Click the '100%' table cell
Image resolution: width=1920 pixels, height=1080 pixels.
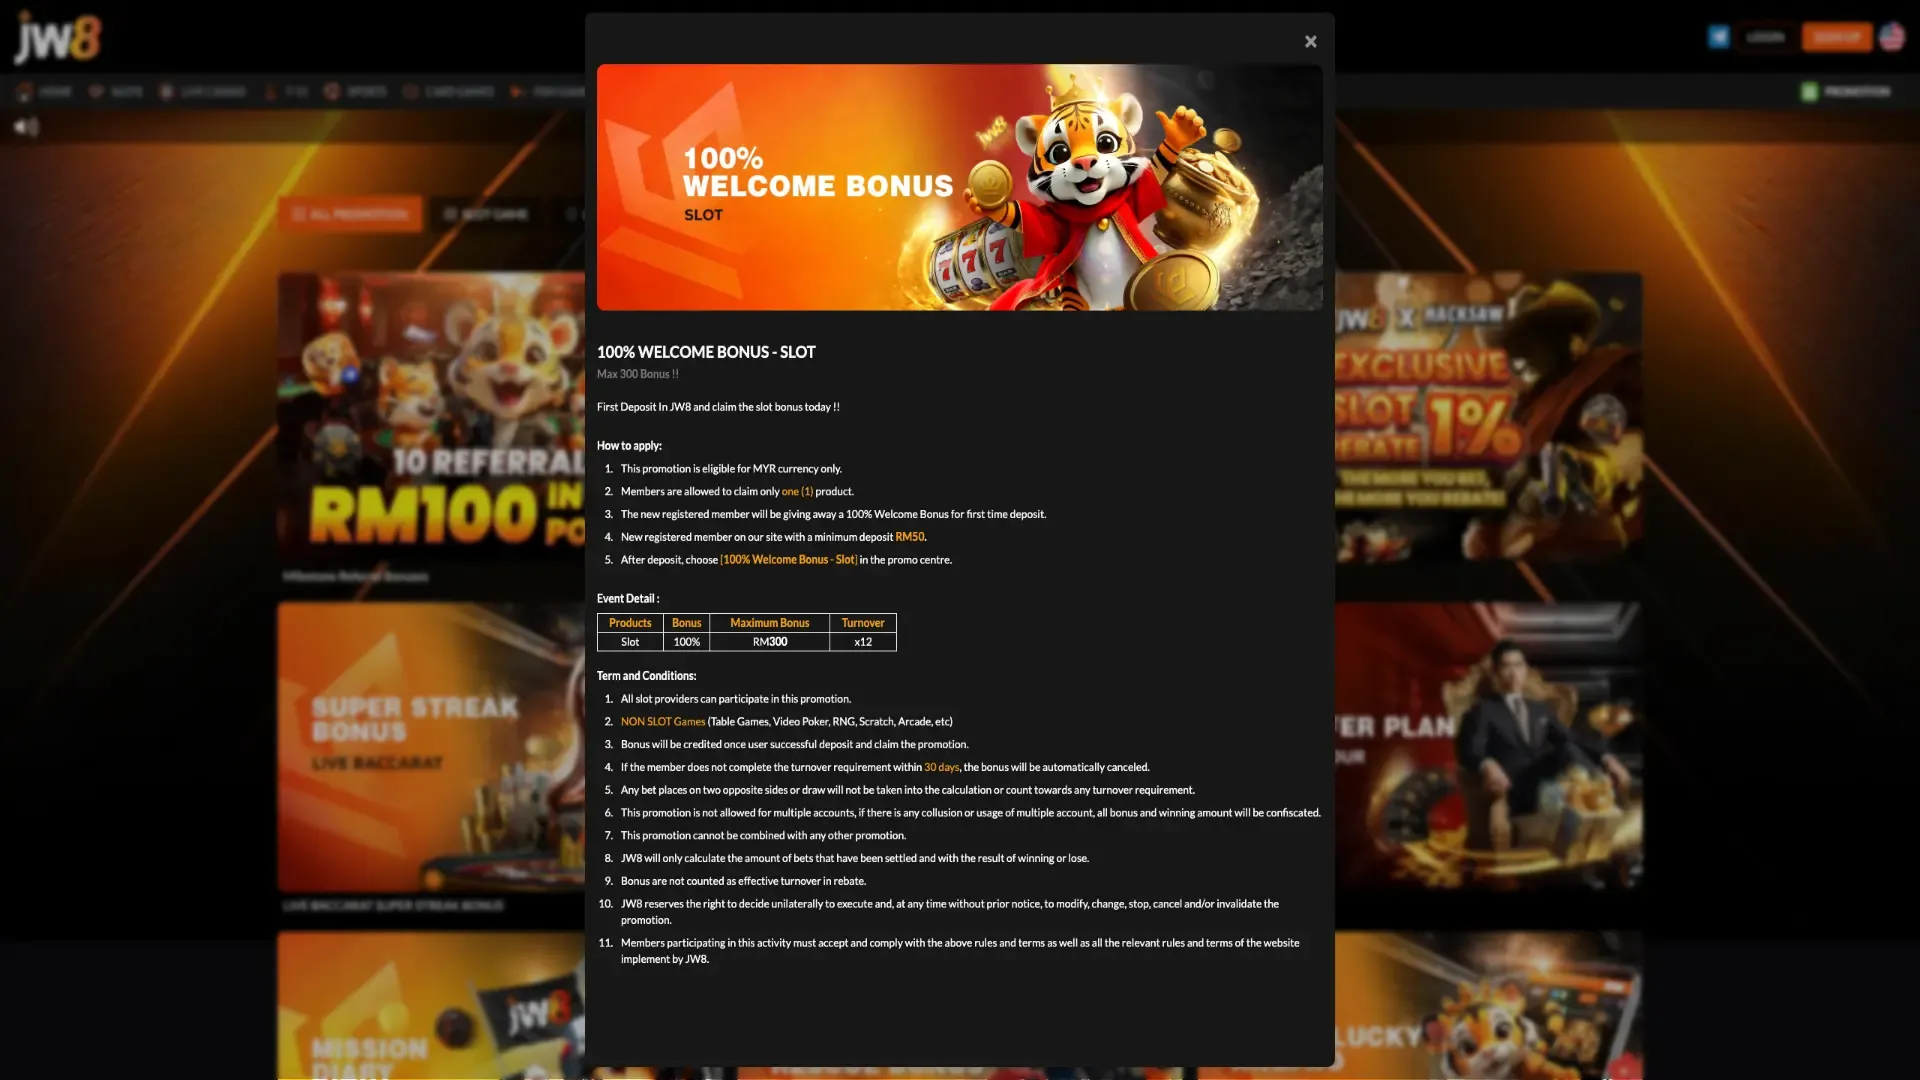[x=686, y=642]
